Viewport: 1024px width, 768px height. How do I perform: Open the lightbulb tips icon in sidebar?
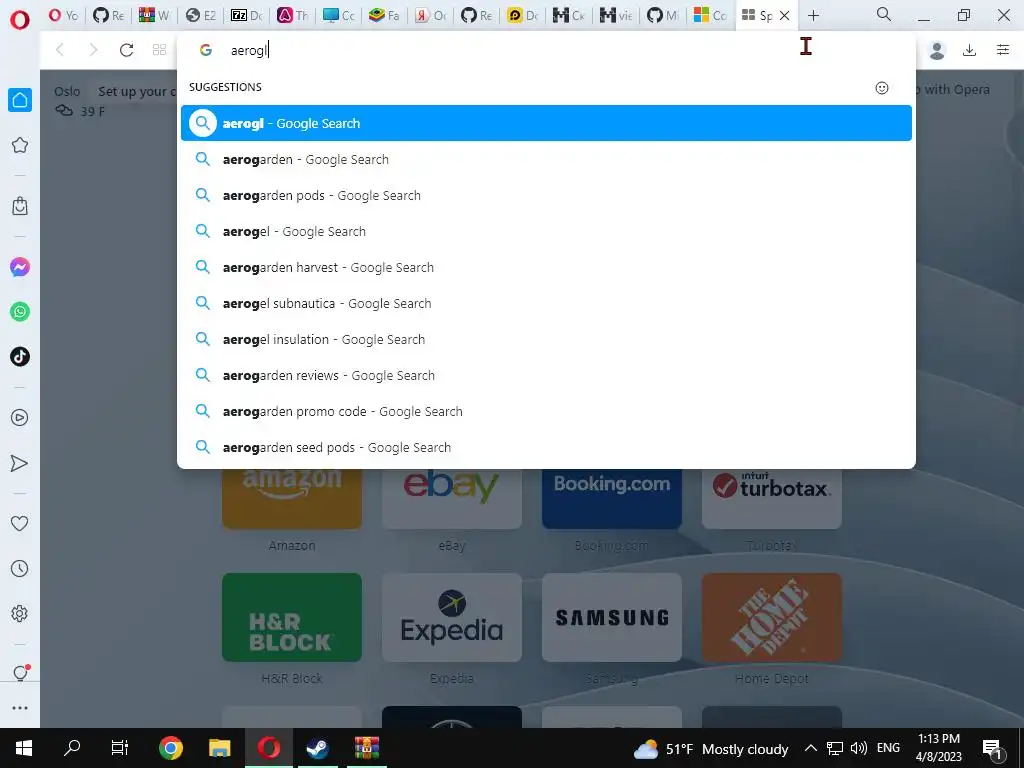click(x=20, y=673)
